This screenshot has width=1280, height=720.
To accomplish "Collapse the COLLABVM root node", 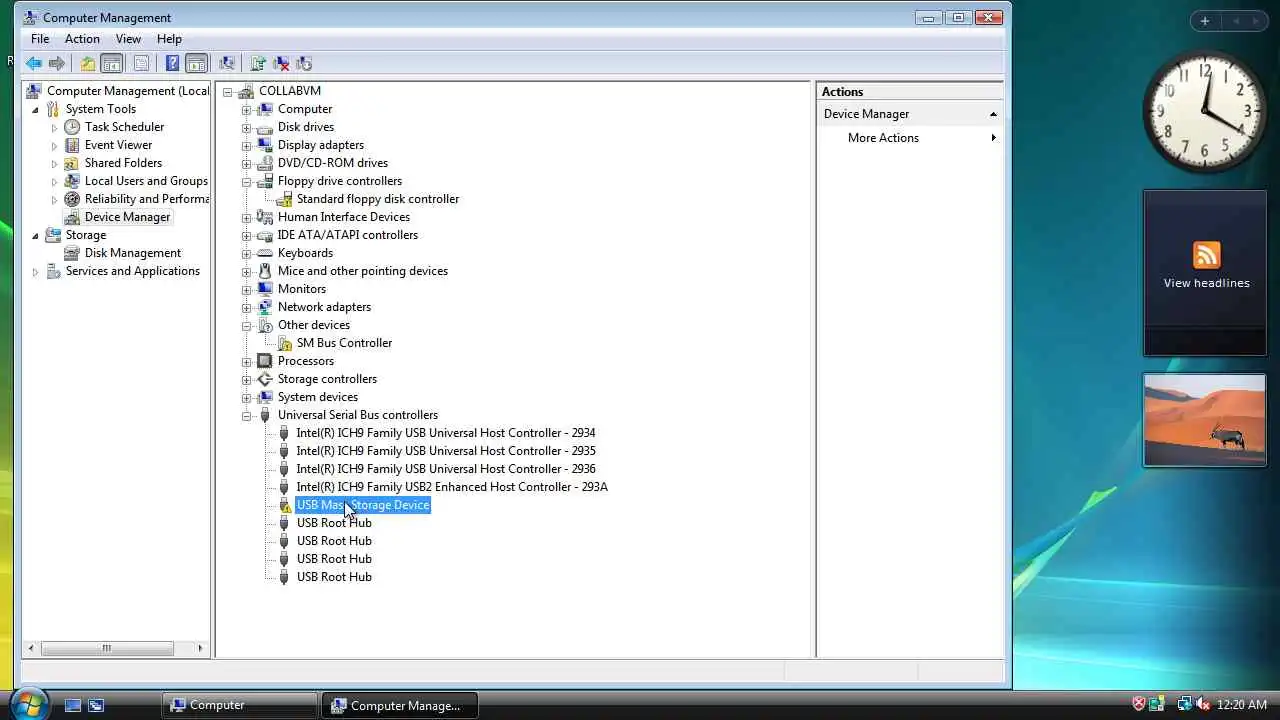I will 227,91.
